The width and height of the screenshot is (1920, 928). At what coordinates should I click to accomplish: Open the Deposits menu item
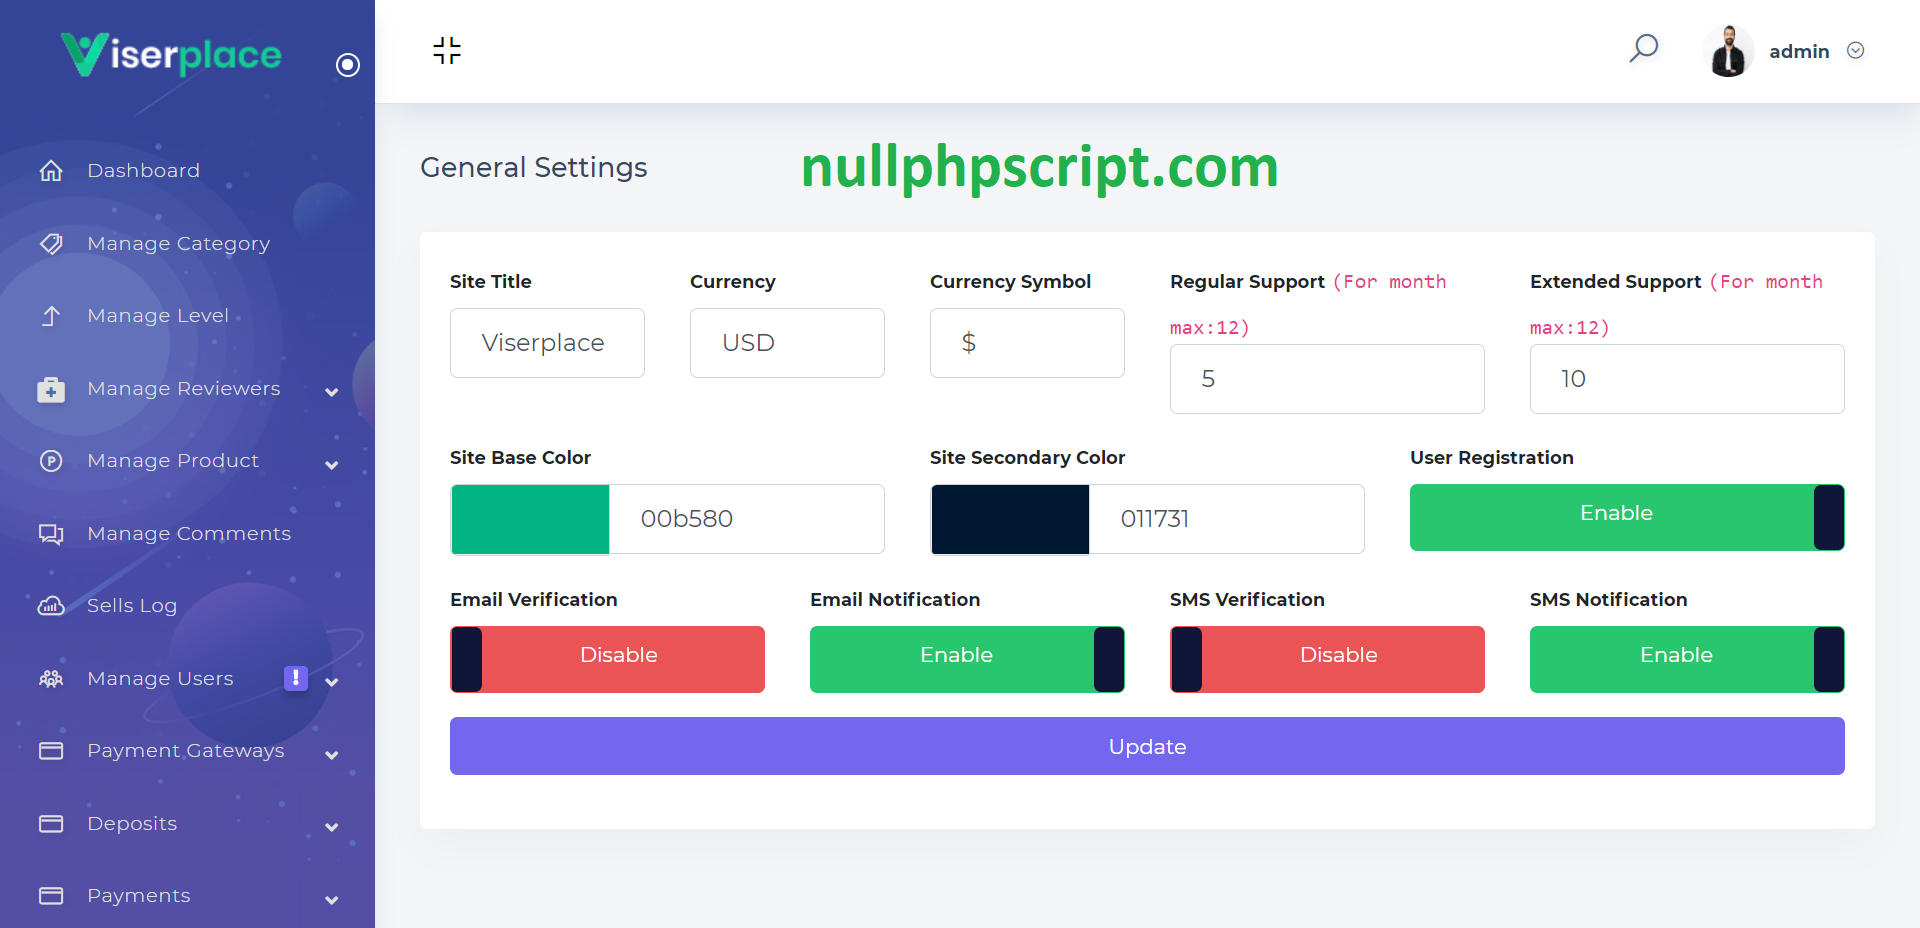click(x=132, y=824)
